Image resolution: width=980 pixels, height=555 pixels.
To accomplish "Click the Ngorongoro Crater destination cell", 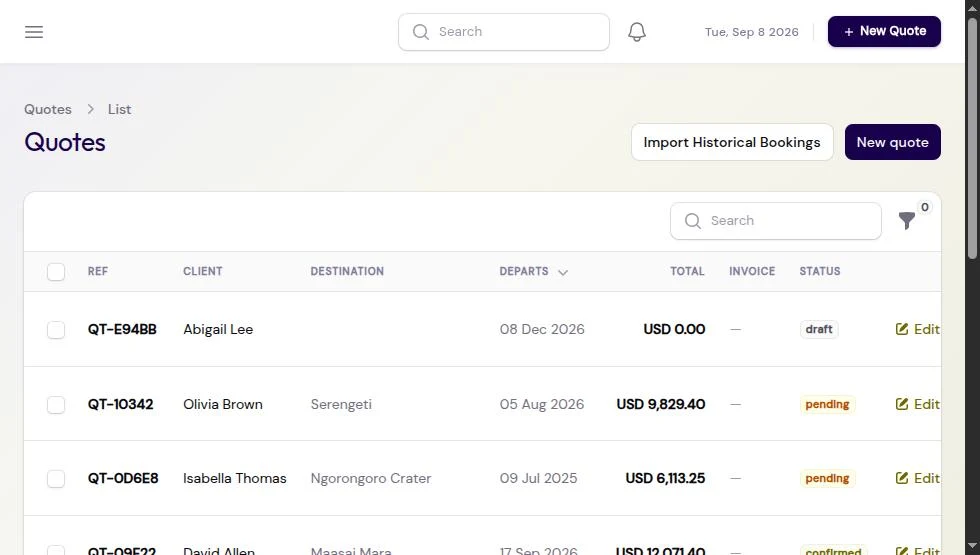I will [371, 478].
